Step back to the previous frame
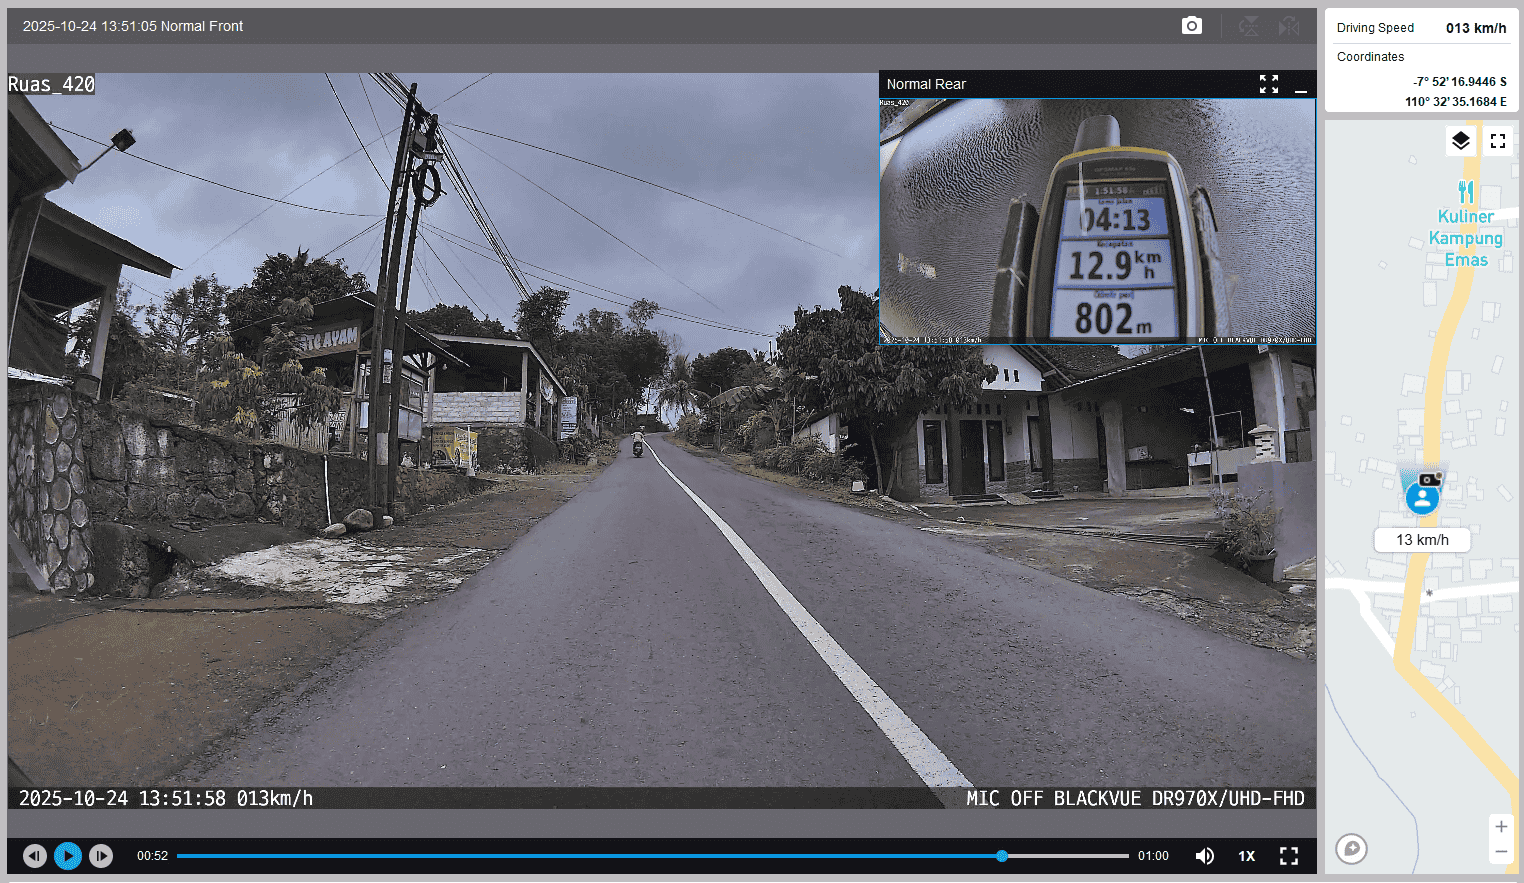This screenshot has width=1524, height=883. coord(35,856)
